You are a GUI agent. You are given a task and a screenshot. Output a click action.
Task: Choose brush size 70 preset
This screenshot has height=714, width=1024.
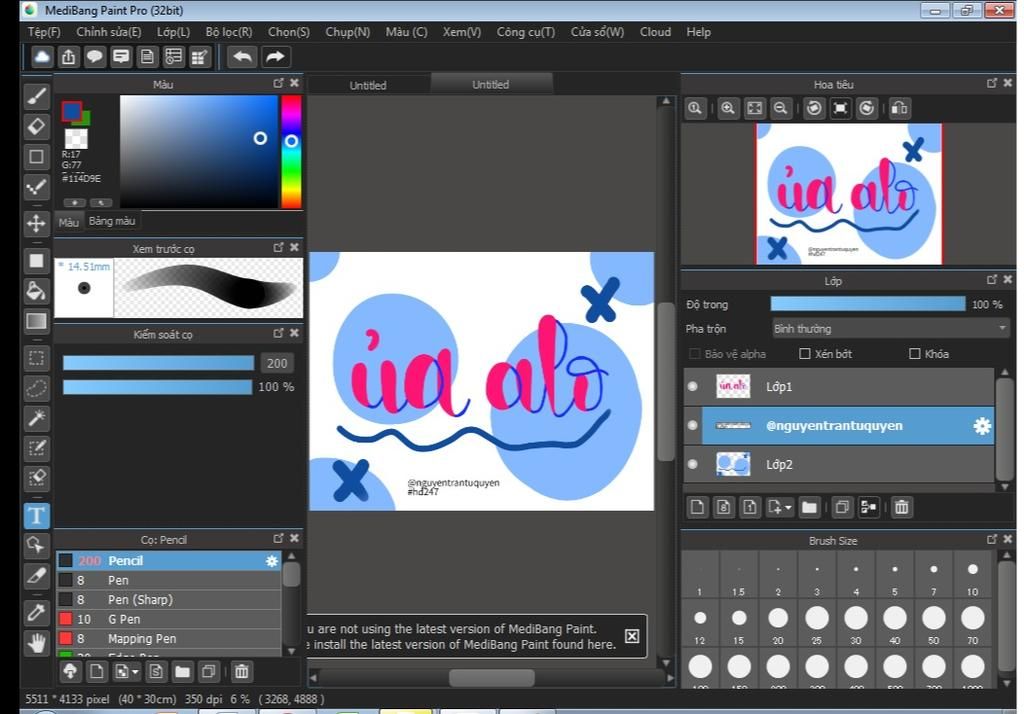(972, 623)
